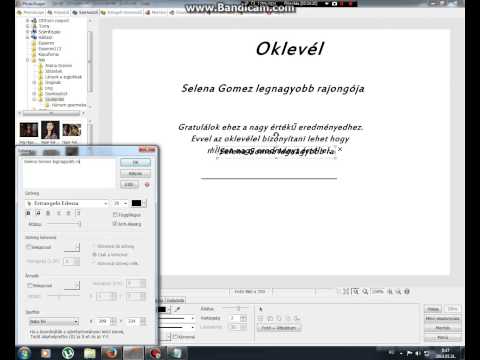The image size is (480, 360).
Task: Click the fit-to-window icon left of 1:1
Action: click(346, 292)
